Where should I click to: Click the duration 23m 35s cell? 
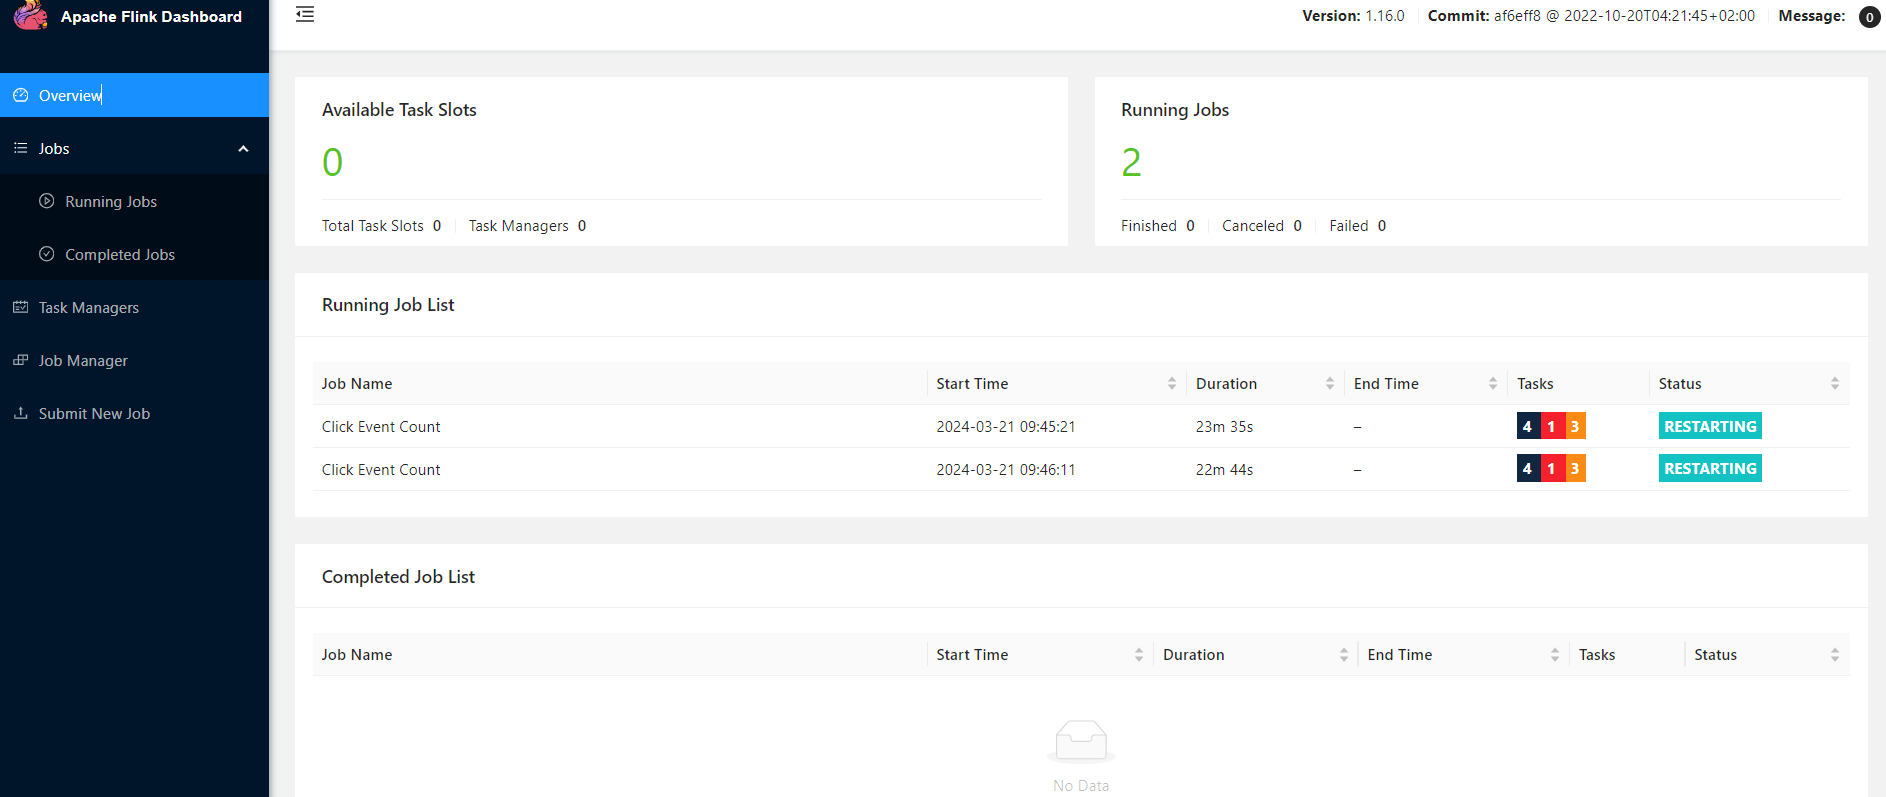(x=1224, y=427)
